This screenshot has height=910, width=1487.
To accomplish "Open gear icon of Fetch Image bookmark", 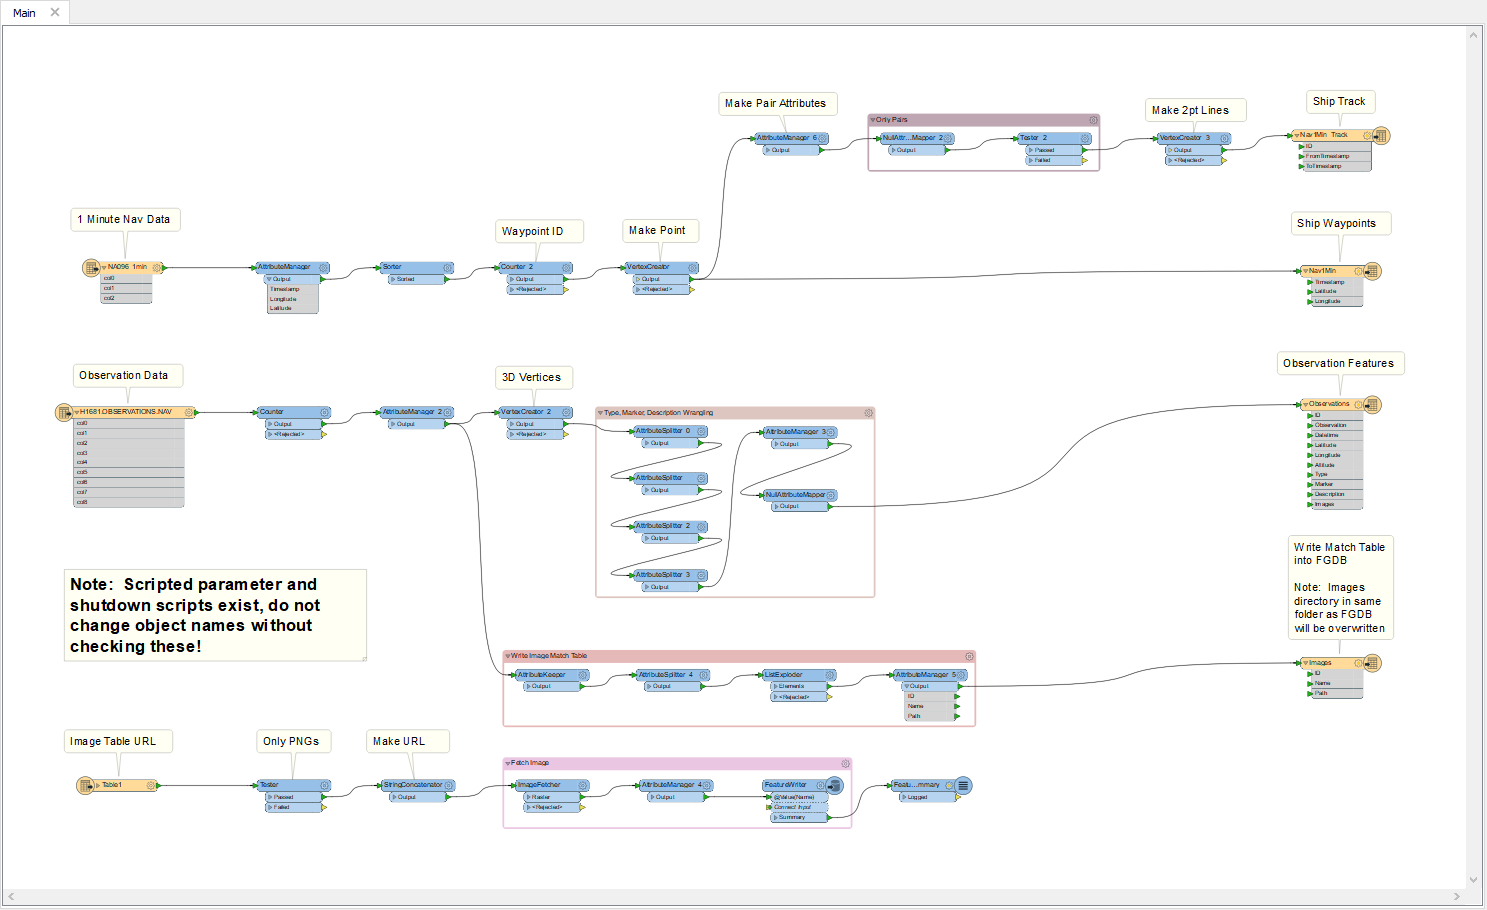I will pos(845,764).
